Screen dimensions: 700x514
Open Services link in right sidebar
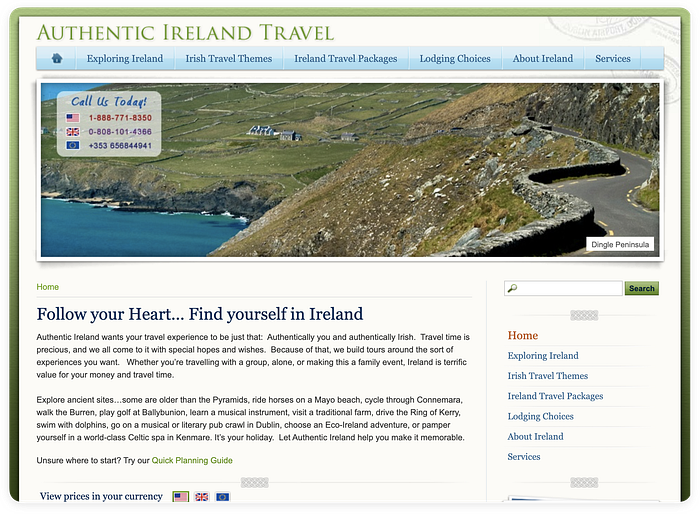(x=524, y=457)
